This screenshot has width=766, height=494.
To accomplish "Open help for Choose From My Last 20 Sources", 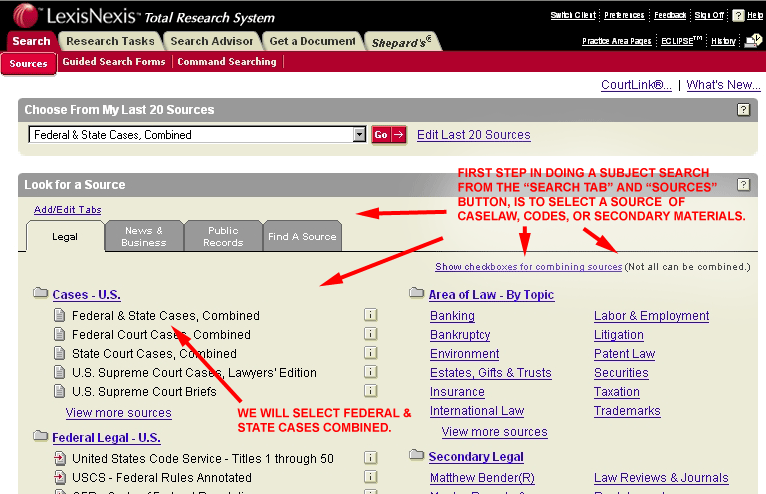I will (743, 109).
